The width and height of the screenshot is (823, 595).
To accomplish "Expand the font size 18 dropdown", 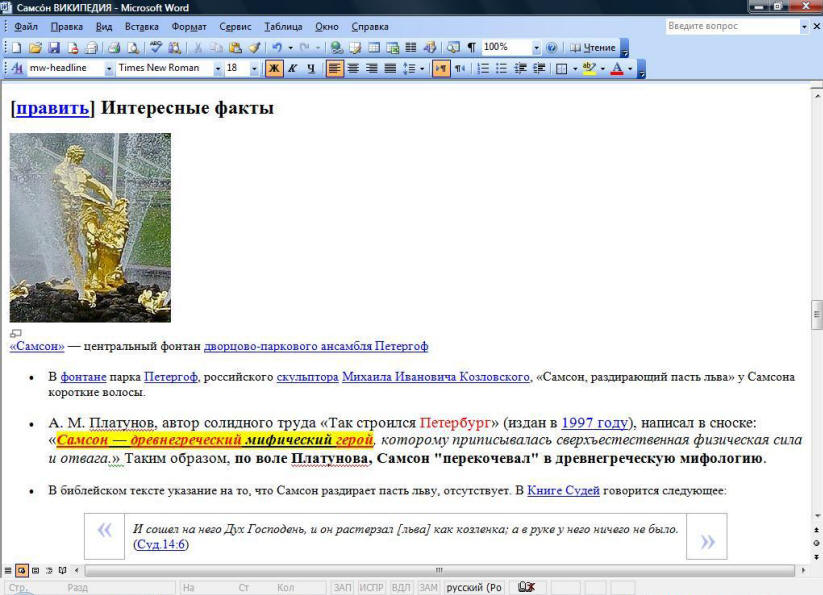I will tap(254, 69).
